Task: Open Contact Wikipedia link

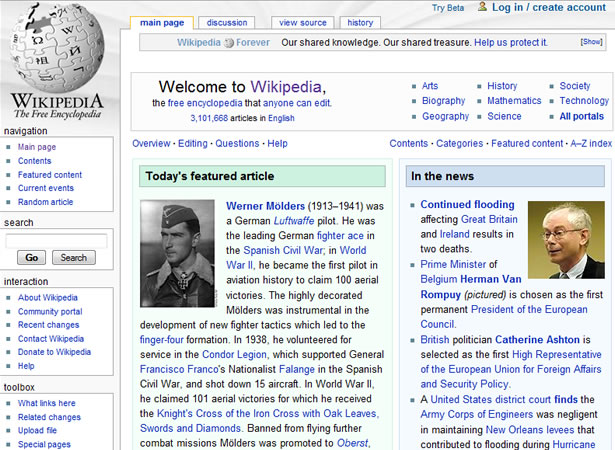Action: [51, 339]
